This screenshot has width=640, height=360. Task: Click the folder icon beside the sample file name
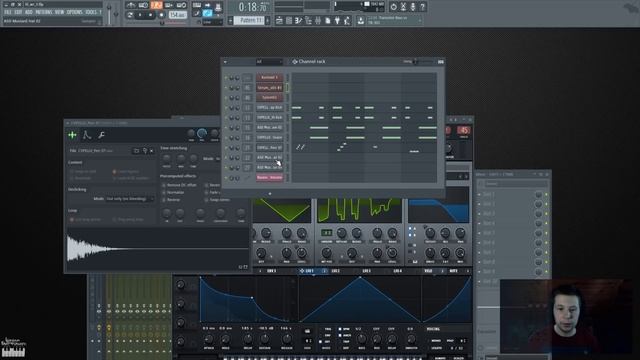136,151
